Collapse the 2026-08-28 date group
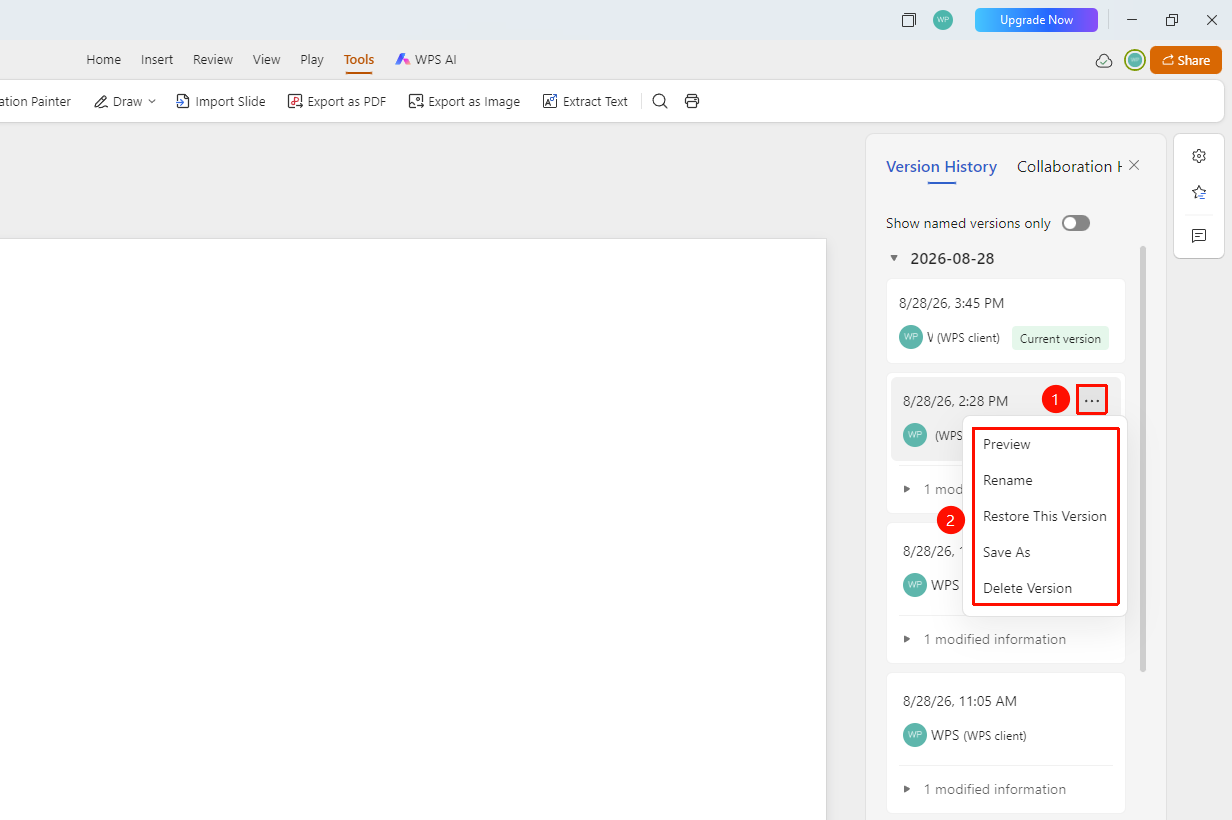Viewport: 1232px width, 820px height. point(894,258)
